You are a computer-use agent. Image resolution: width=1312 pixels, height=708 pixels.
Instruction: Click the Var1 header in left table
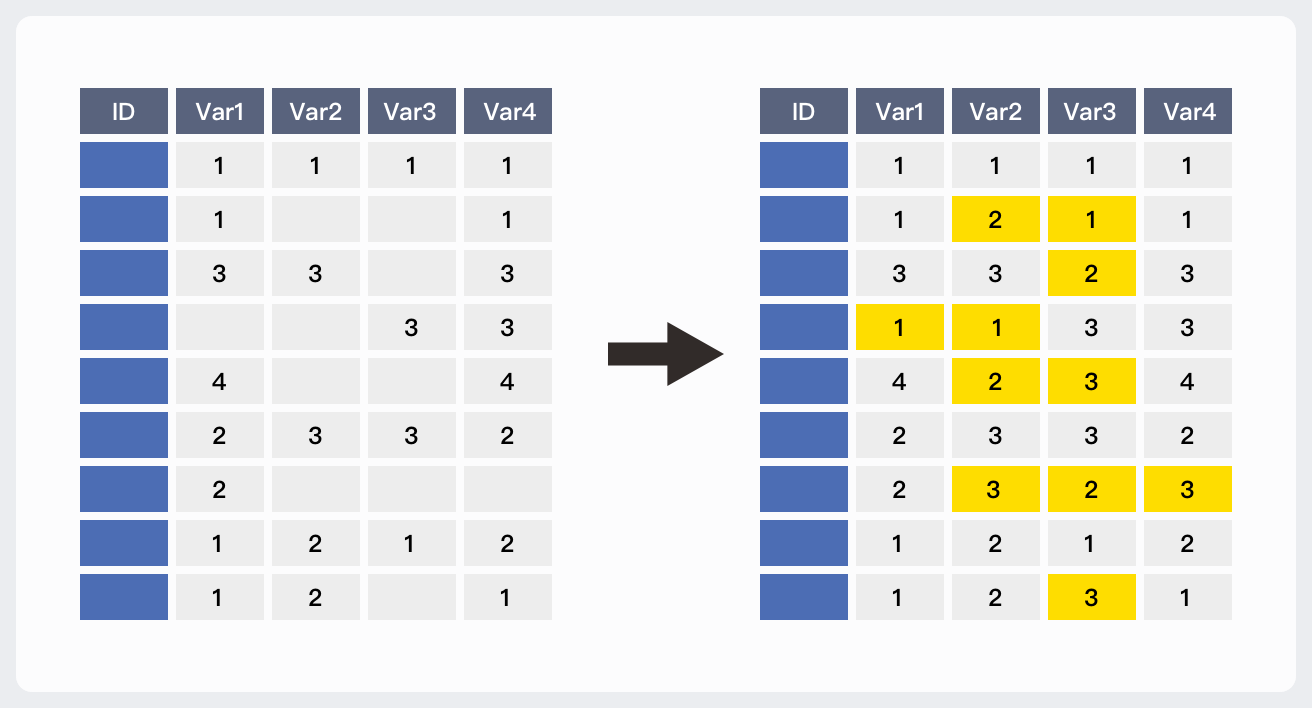point(219,111)
